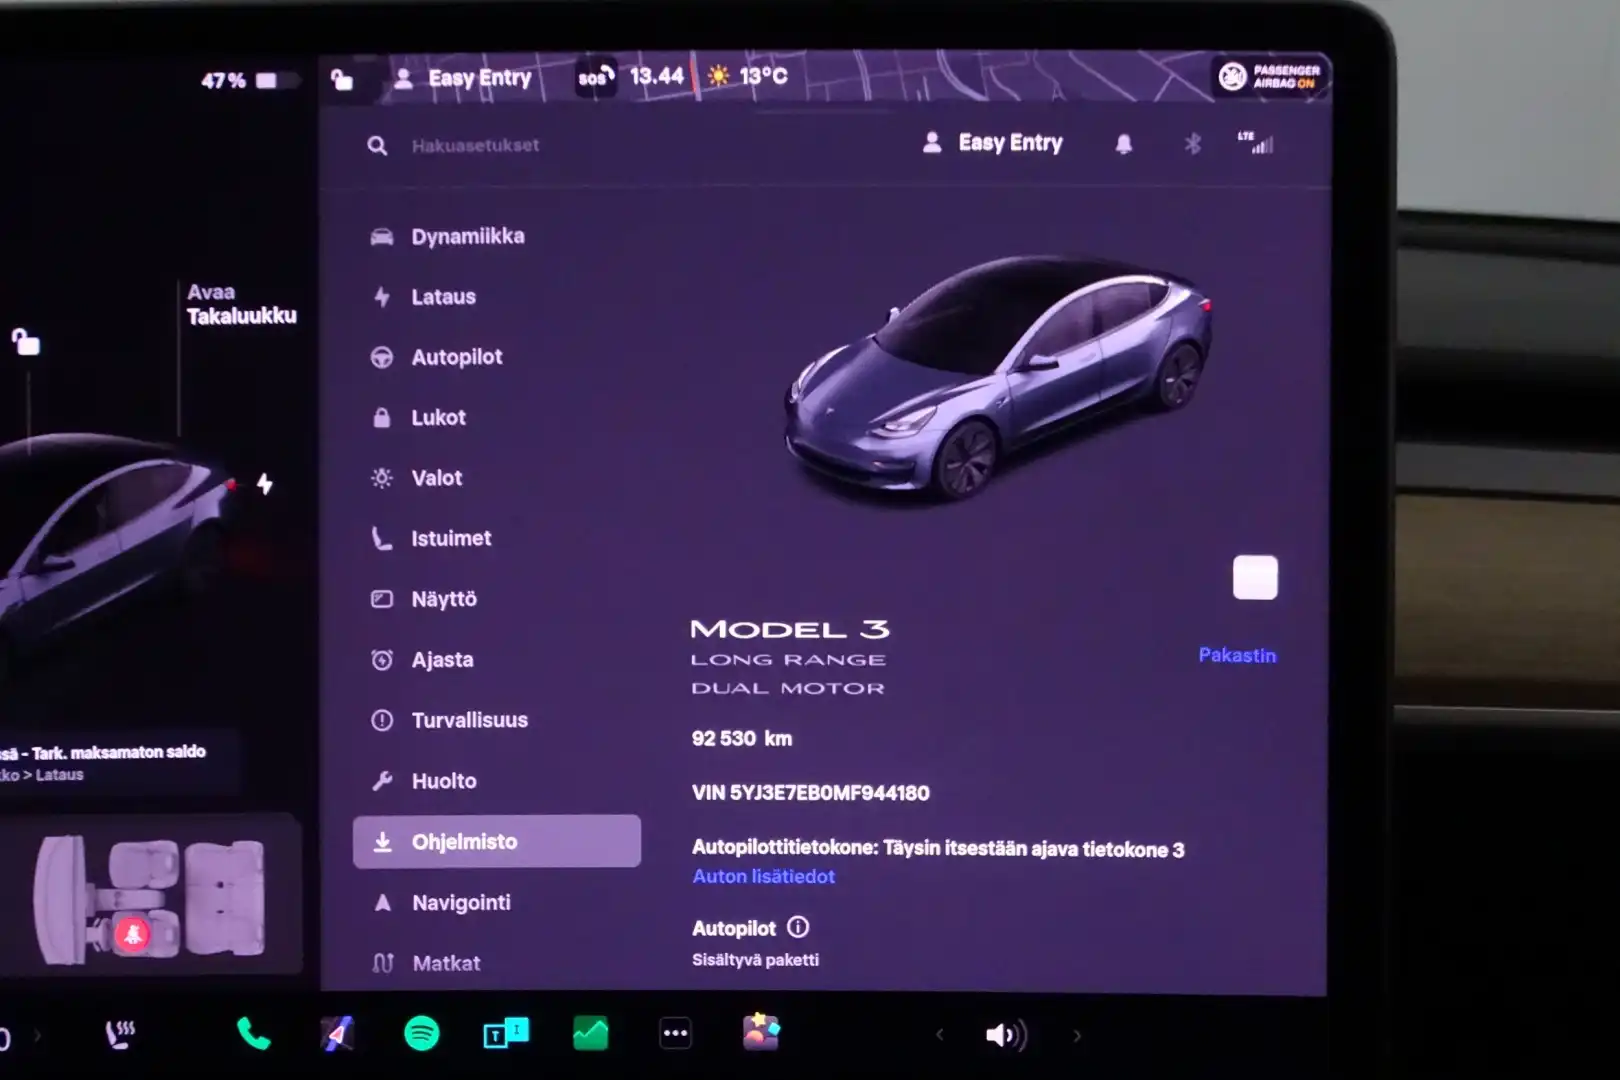Select the highlighted Ohjelmisto menu item
1620x1080 pixels.
pos(497,841)
